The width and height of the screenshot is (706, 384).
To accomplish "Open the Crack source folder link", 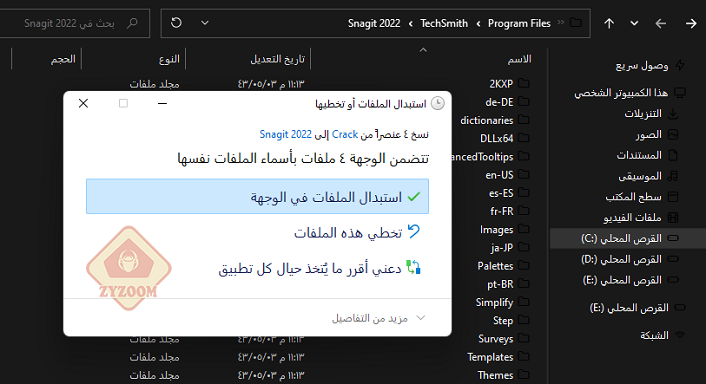I will tap(345, 134).
